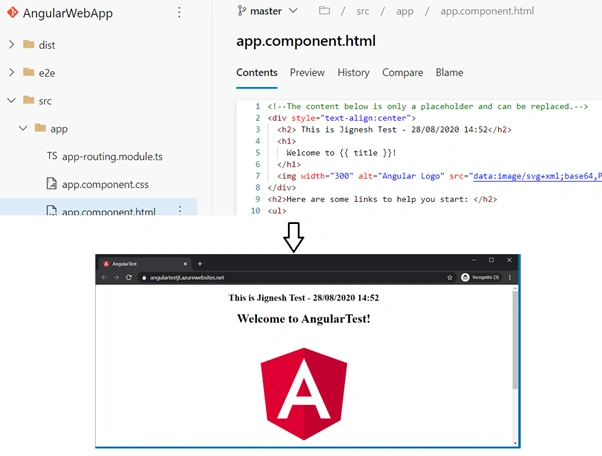Open more options for app.component.html row
This screenshot has width=602, height=456.
180,210
